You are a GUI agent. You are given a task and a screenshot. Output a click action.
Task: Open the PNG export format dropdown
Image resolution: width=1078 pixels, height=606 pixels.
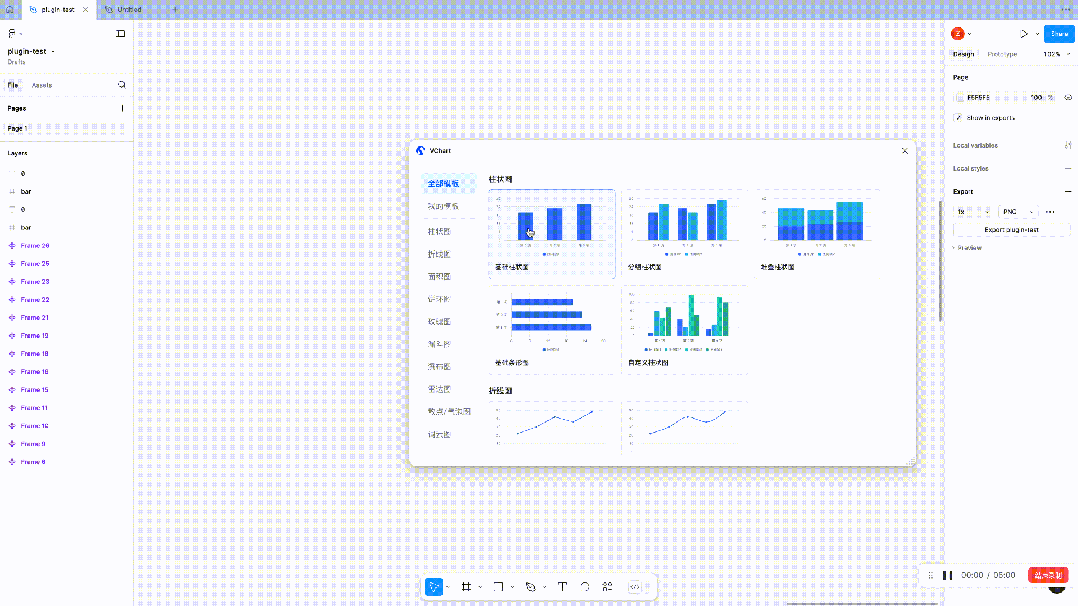pos(1018,211)
